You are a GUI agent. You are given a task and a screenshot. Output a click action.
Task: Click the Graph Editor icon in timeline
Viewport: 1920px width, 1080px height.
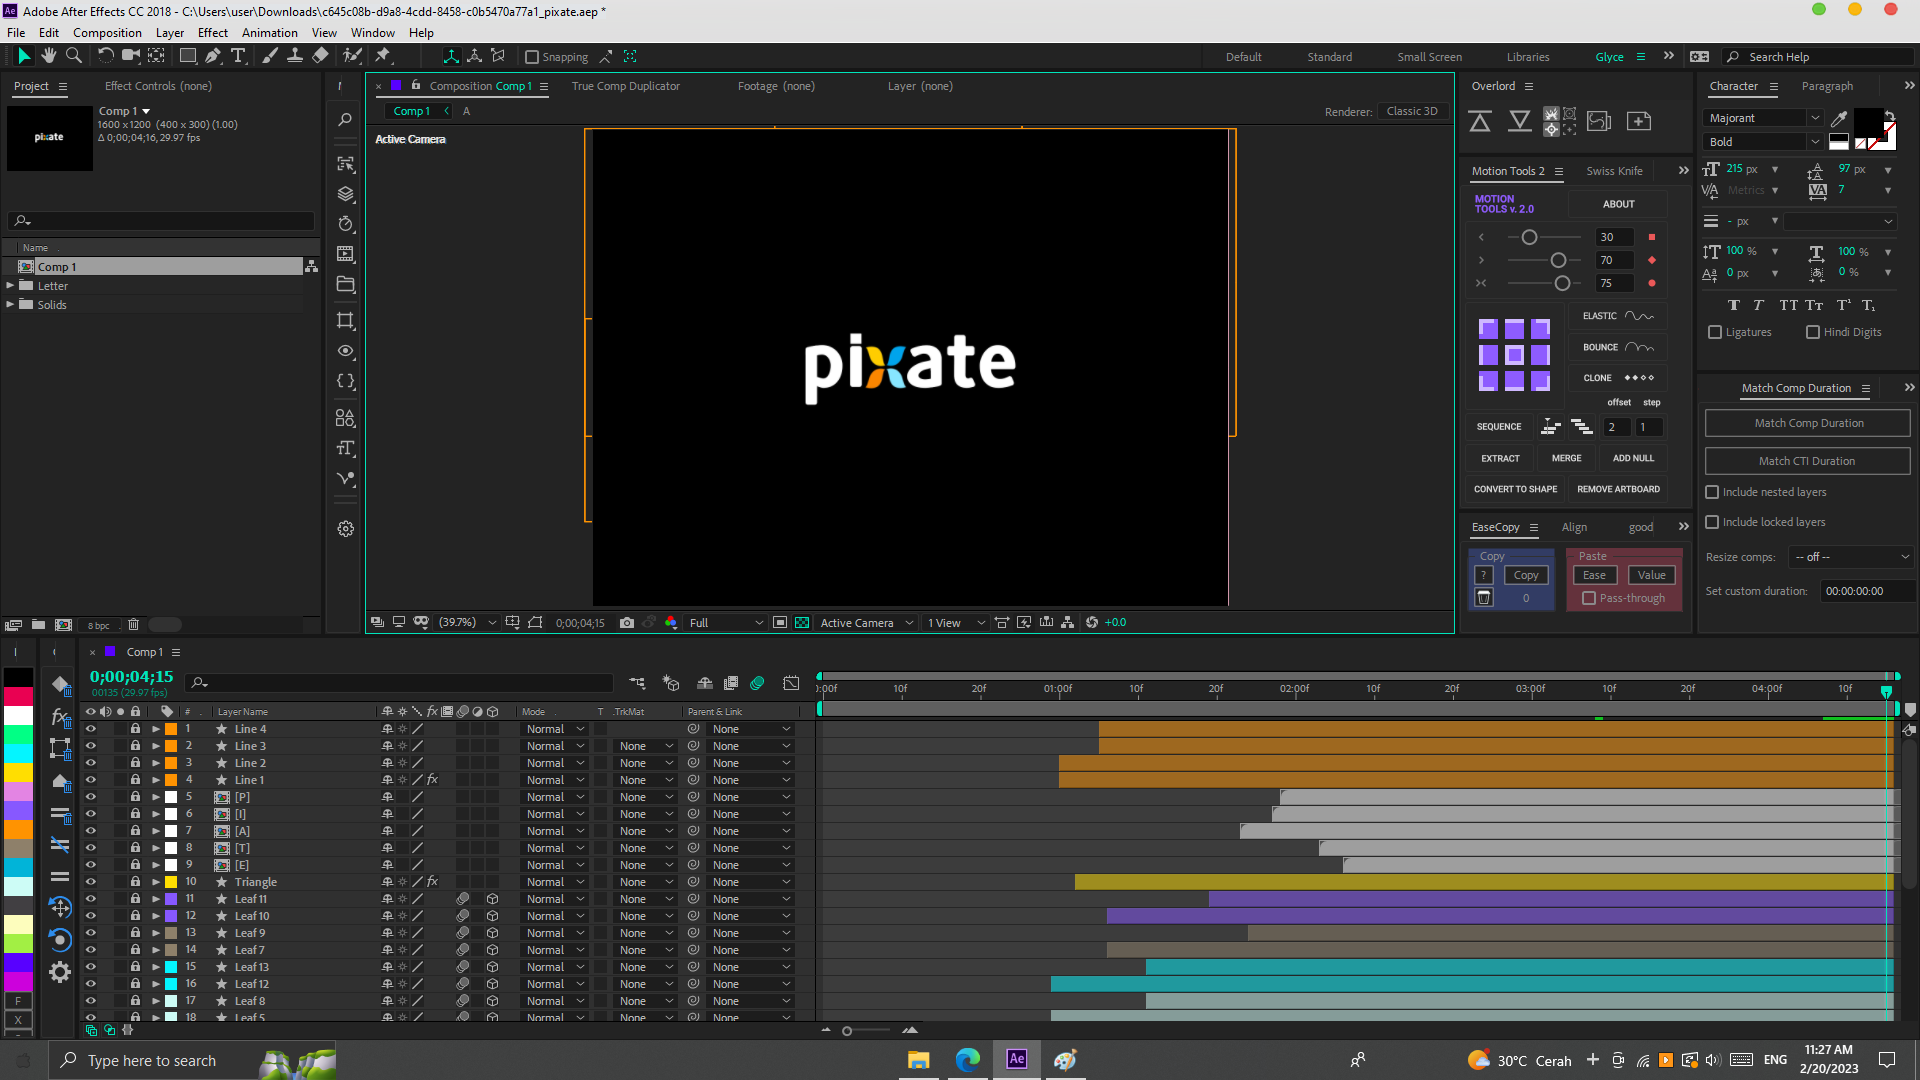point(791,683)
